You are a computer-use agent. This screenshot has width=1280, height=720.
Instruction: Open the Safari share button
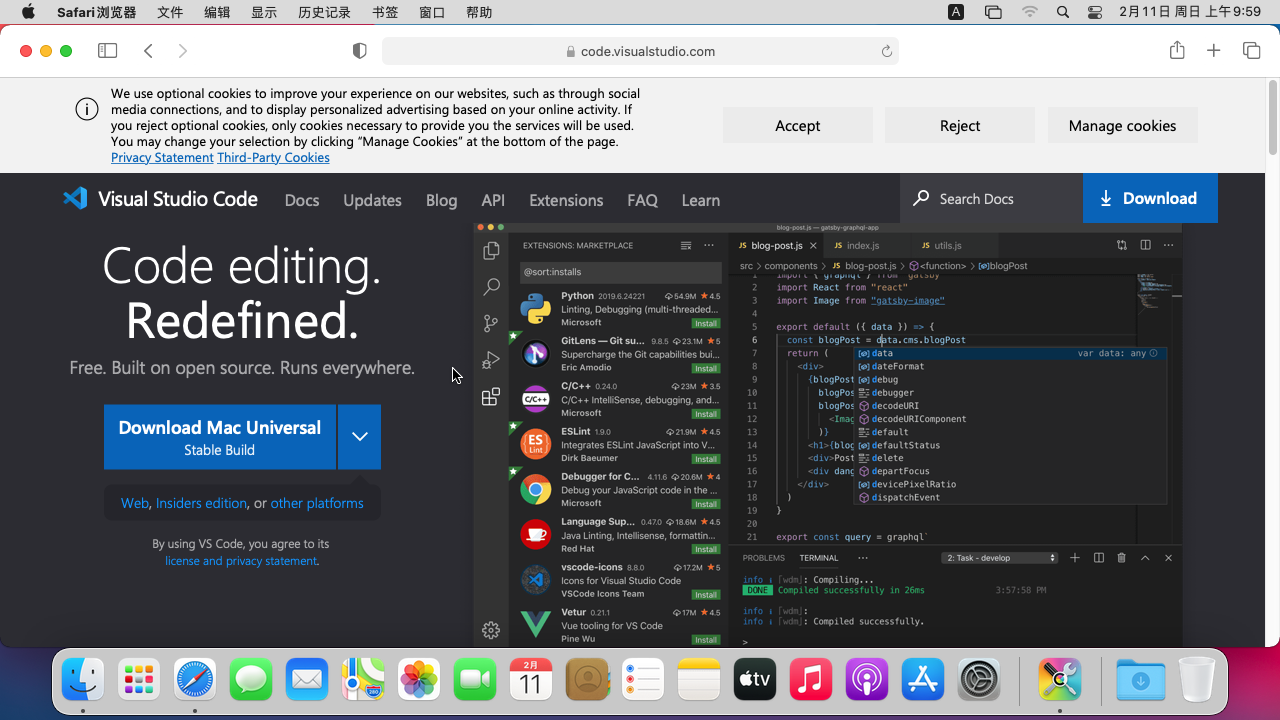click(x=1177, y=50)
